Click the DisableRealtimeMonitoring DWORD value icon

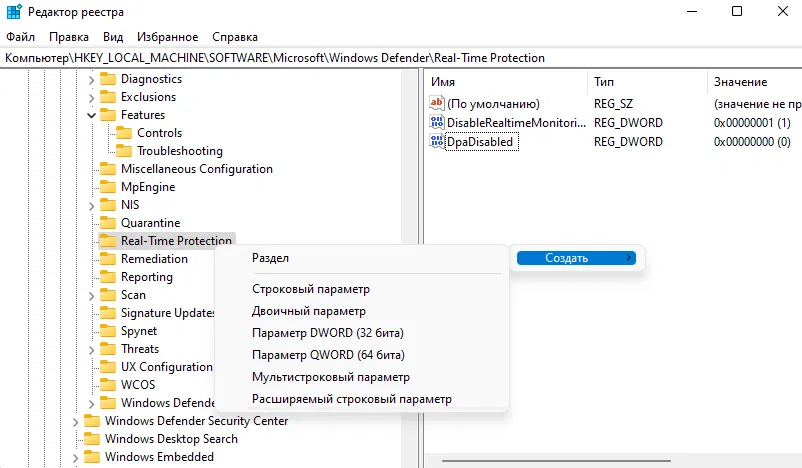pos(437,122)
